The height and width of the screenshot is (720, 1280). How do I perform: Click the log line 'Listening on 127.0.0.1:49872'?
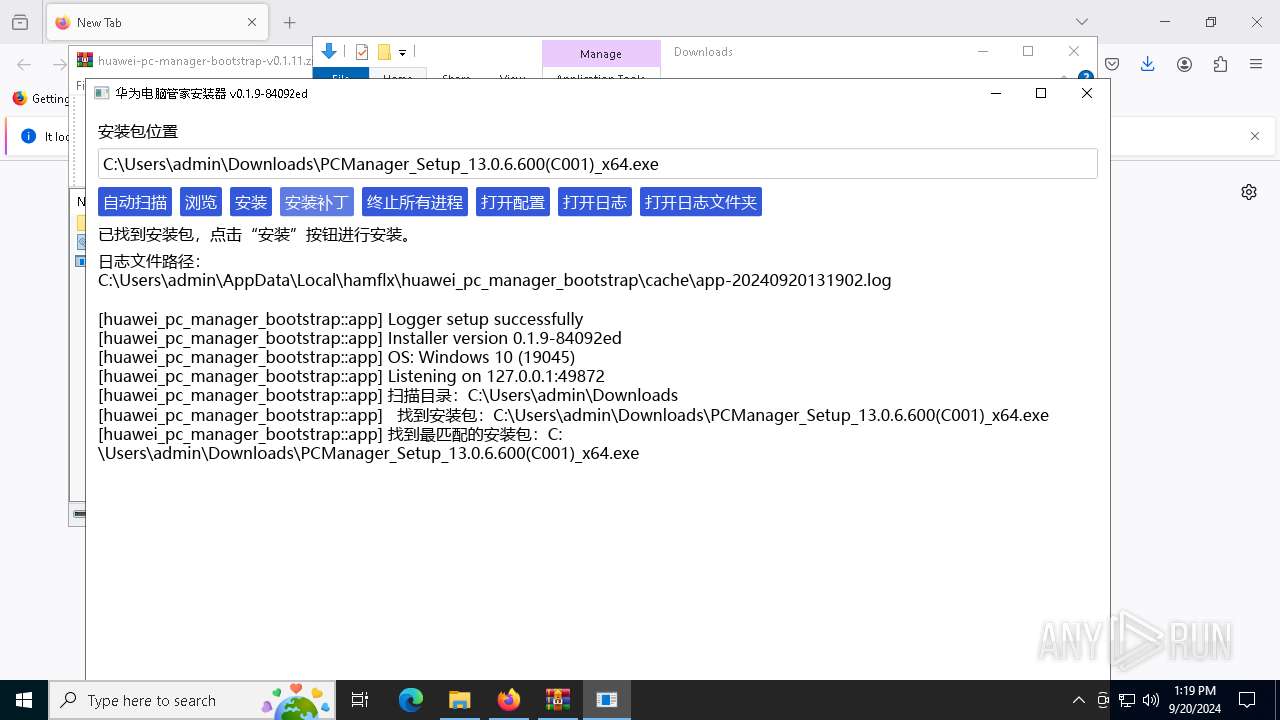[x=351, y=376]
